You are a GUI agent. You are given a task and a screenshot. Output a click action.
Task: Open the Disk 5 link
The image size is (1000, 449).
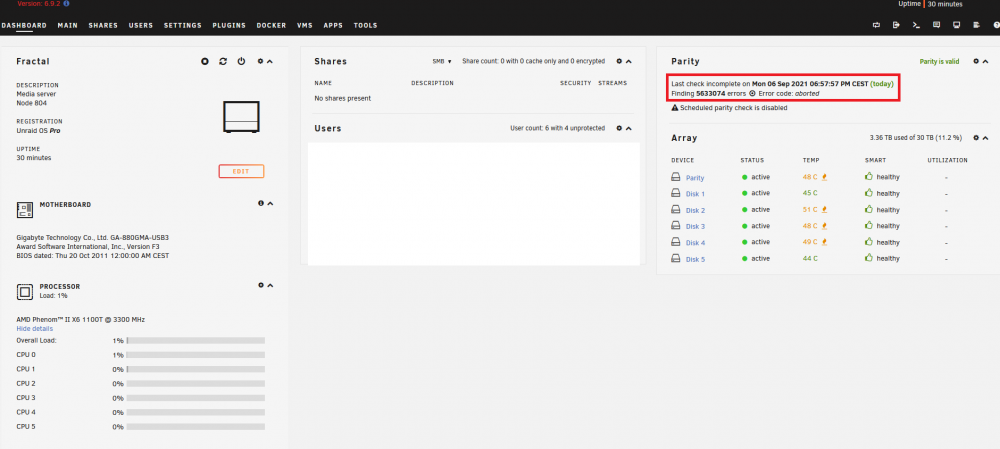tap(695, 260)
